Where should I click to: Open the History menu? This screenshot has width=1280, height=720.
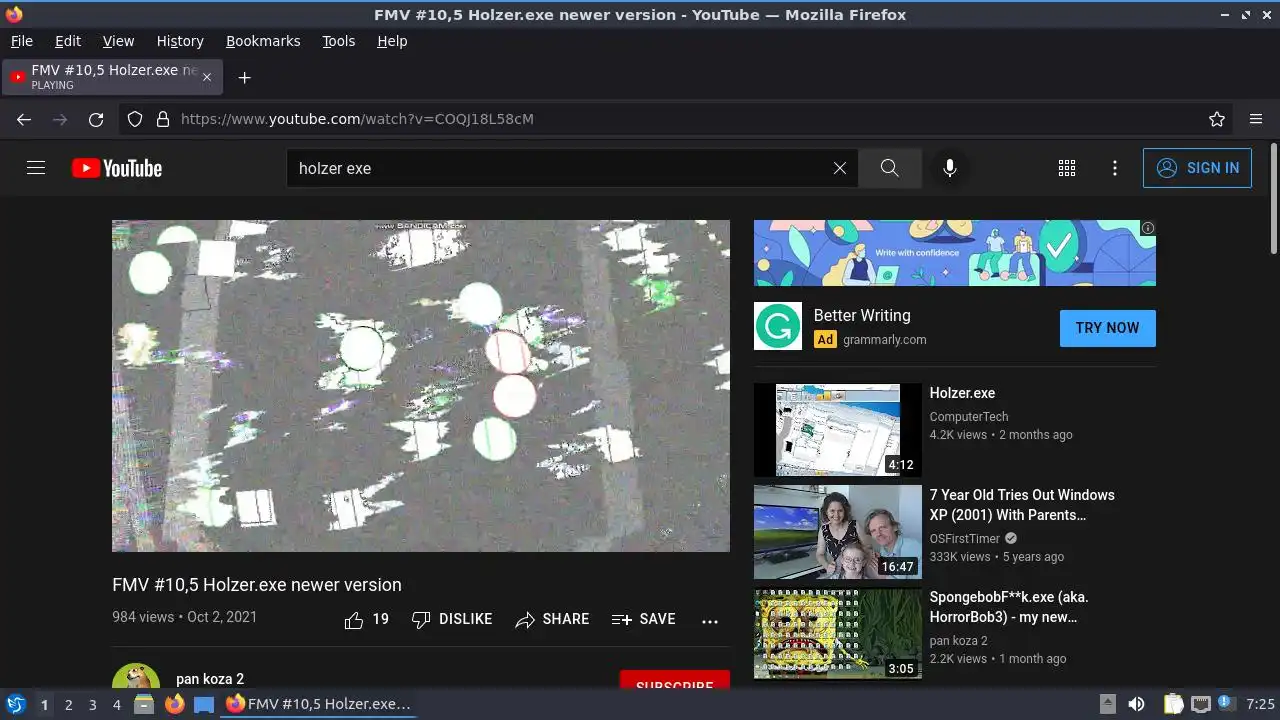[x=180, y=41]
